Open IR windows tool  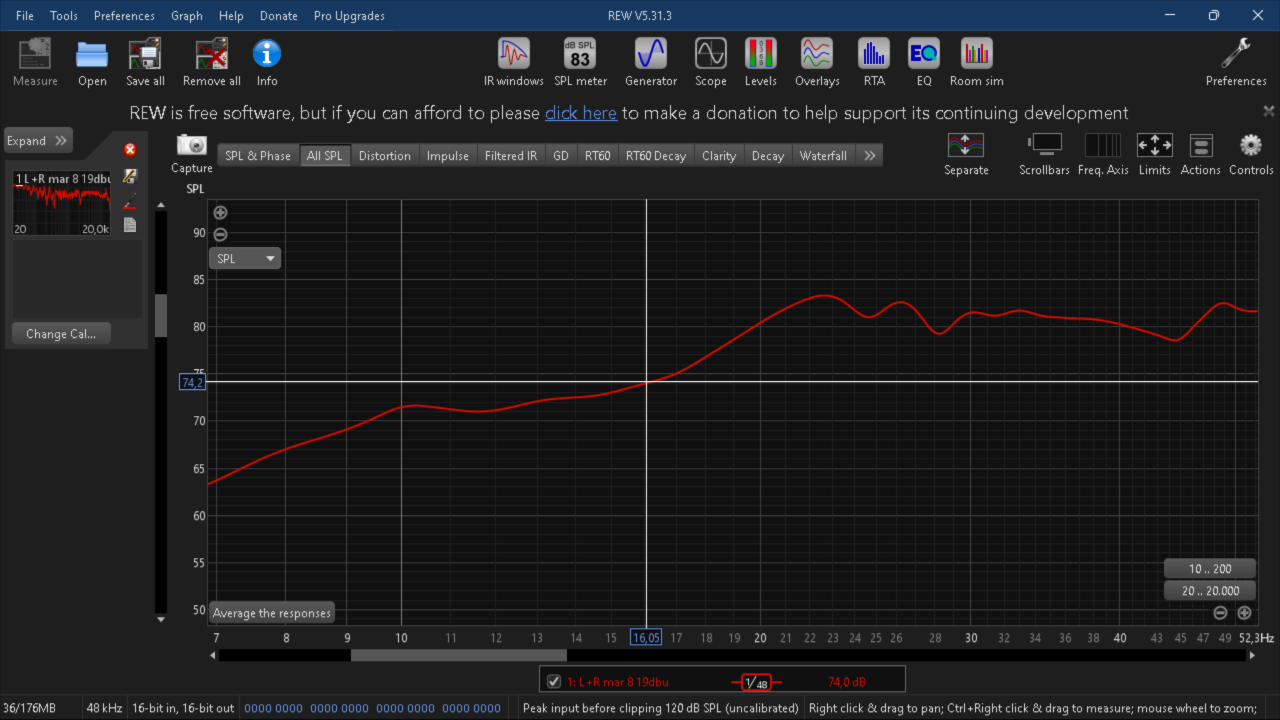point(514,62)
